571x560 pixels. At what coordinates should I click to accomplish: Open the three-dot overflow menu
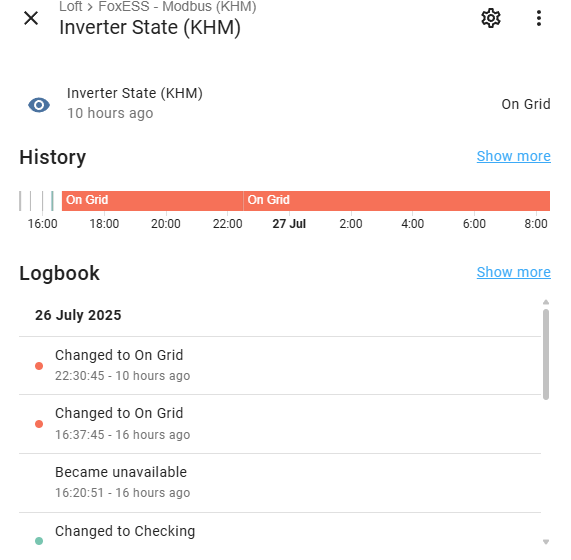pos(539,18)
